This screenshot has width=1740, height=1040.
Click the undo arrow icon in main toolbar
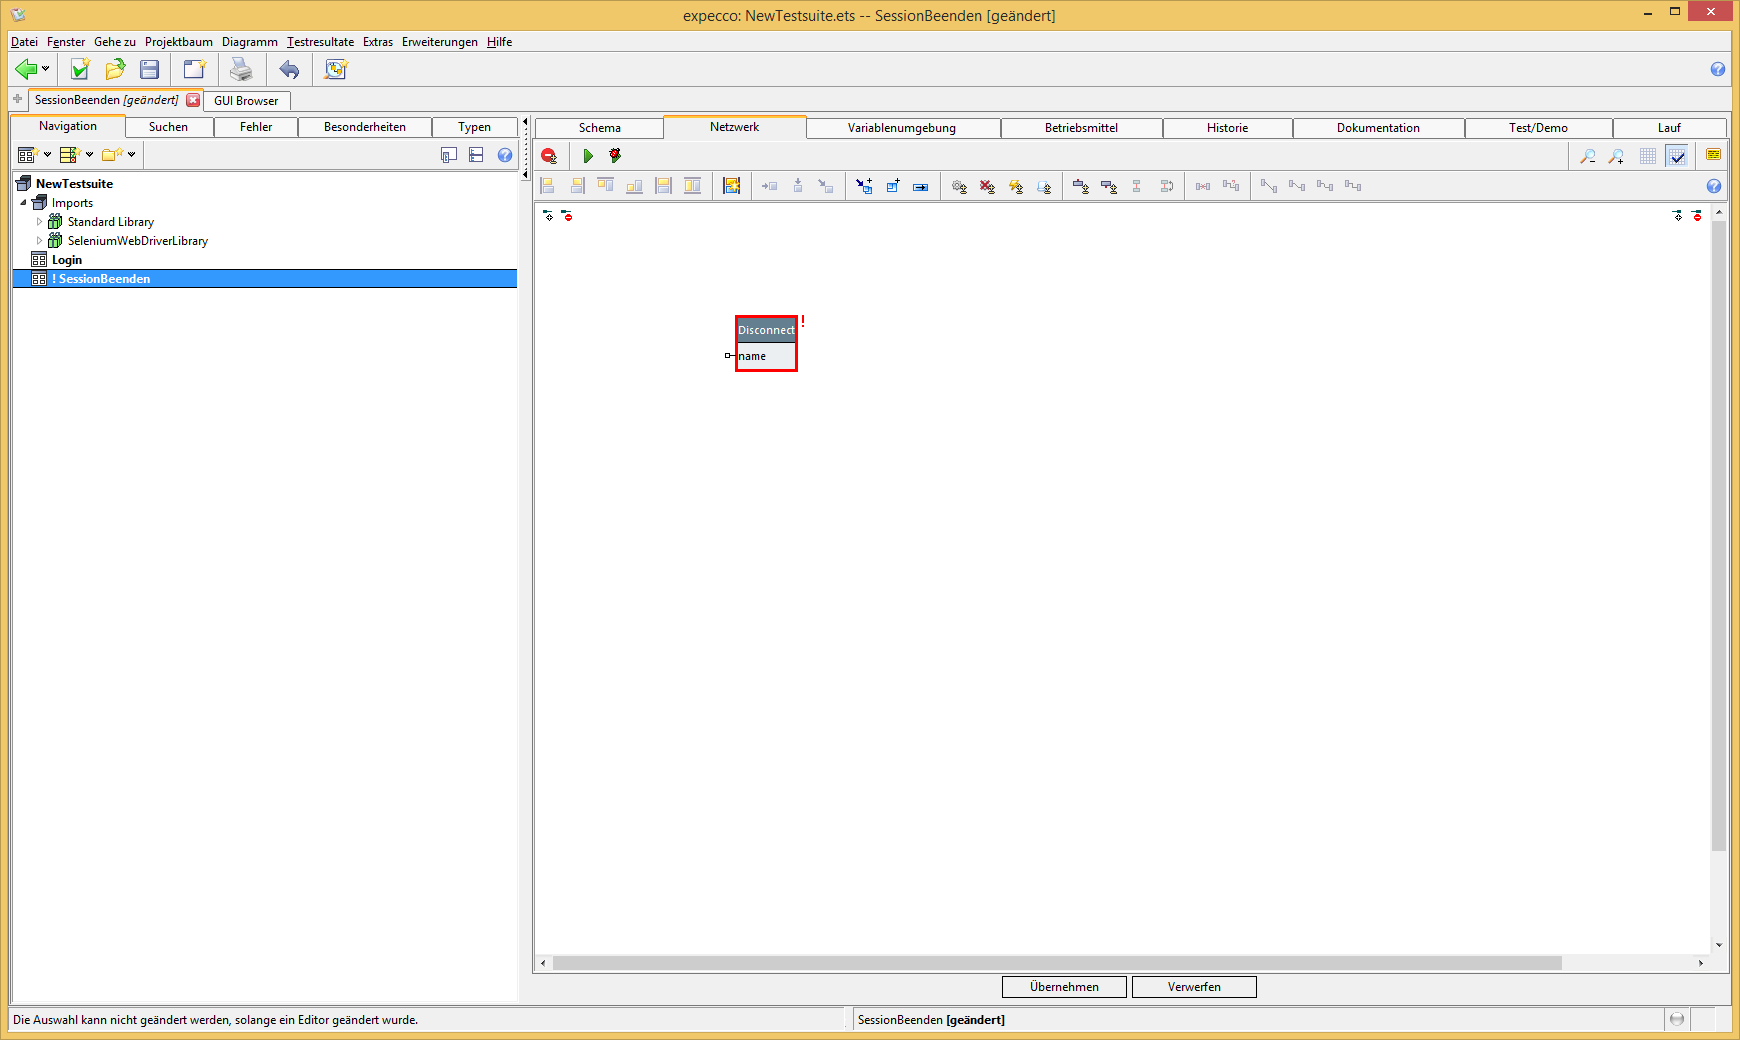(x=289, y=69)
